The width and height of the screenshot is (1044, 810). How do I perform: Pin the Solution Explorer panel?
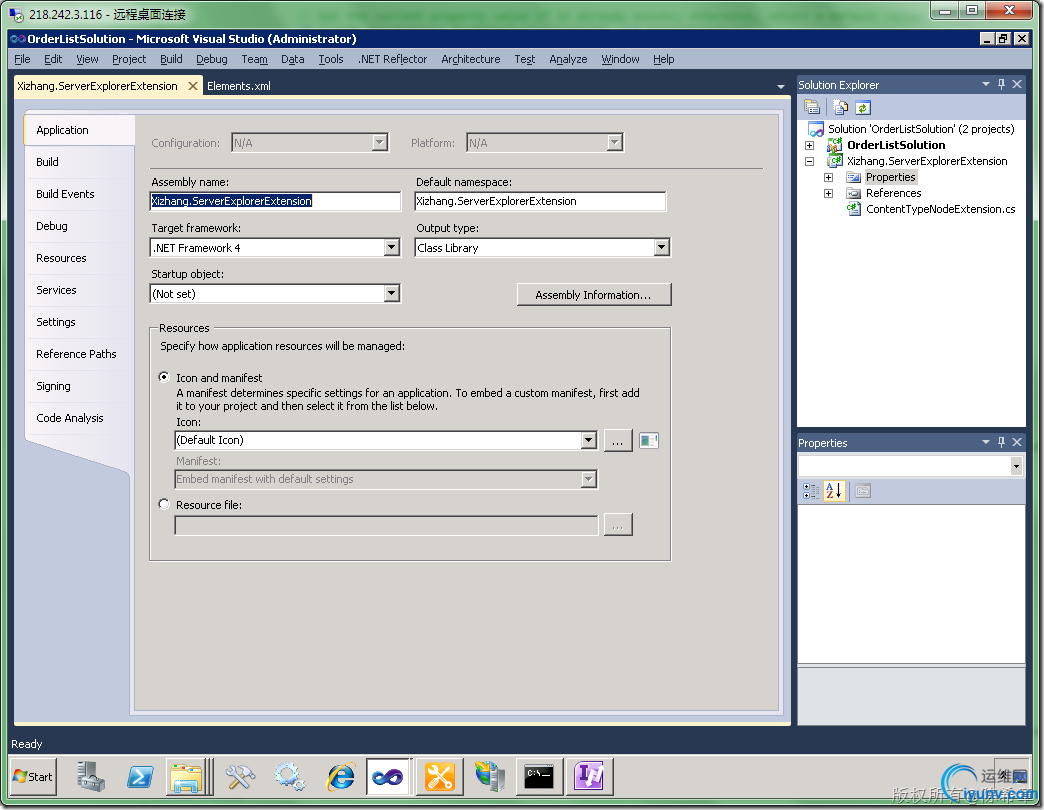[x=1001, y=85]
